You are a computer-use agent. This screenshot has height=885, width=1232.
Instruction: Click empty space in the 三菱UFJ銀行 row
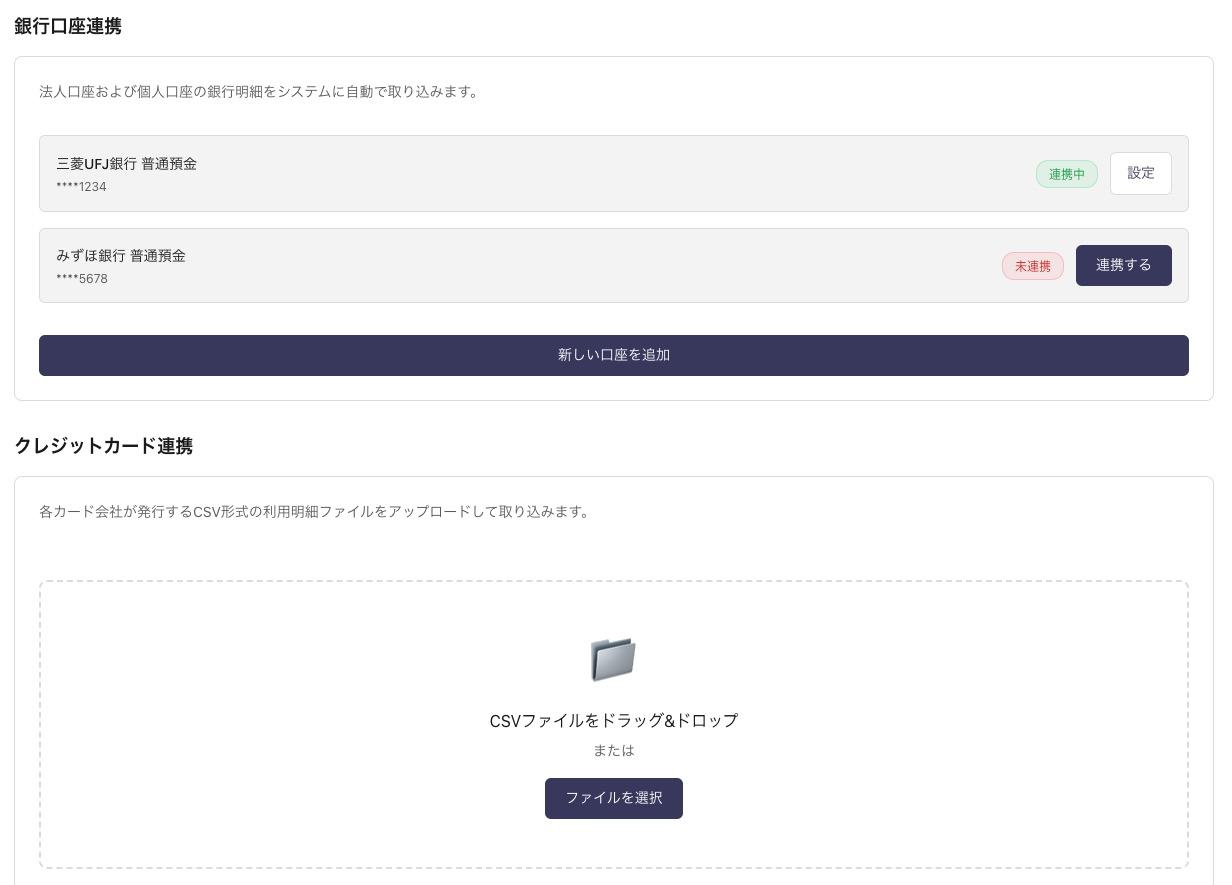[600, 174]
